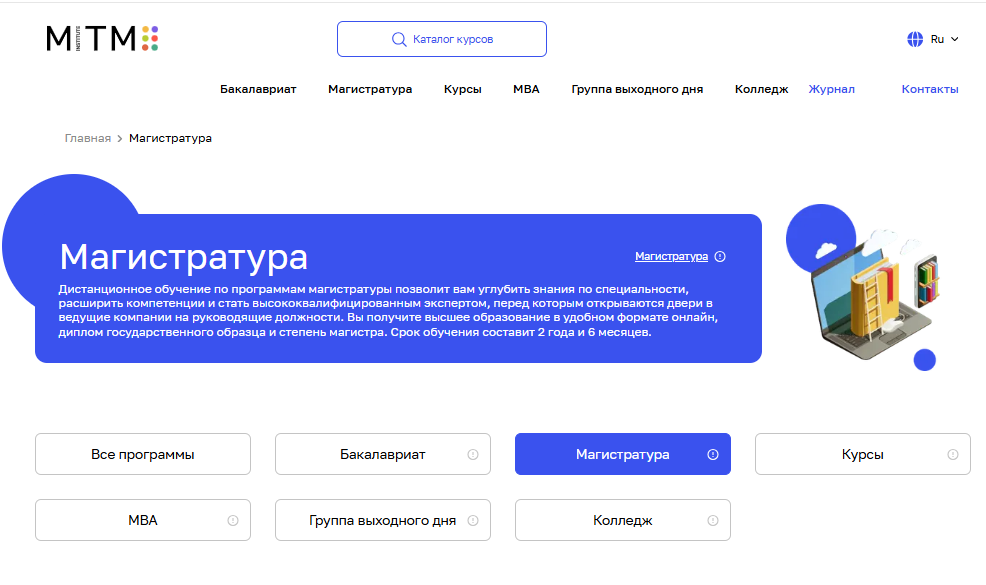
Task: Open Курсы in top navigation
Action: pos(462,89)
